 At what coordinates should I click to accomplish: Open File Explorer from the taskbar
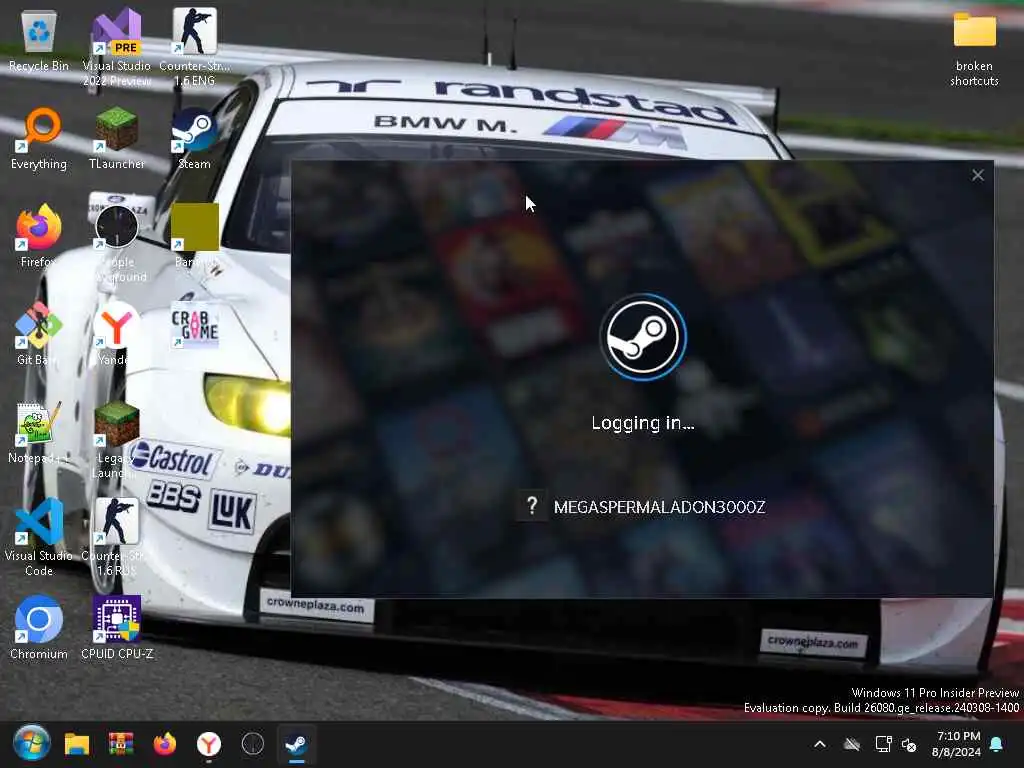77,744
